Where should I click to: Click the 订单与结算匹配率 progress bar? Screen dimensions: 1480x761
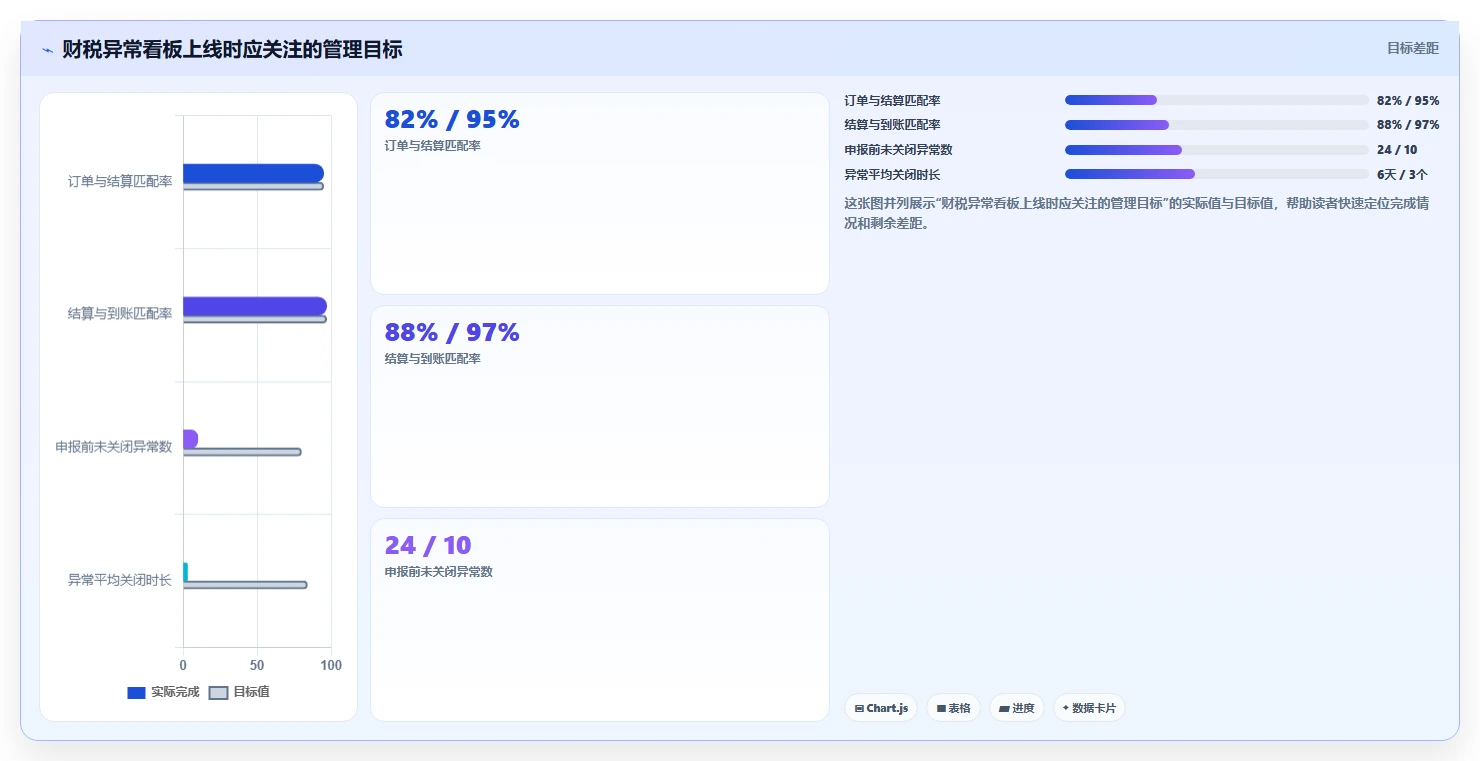pos(1216,100)
